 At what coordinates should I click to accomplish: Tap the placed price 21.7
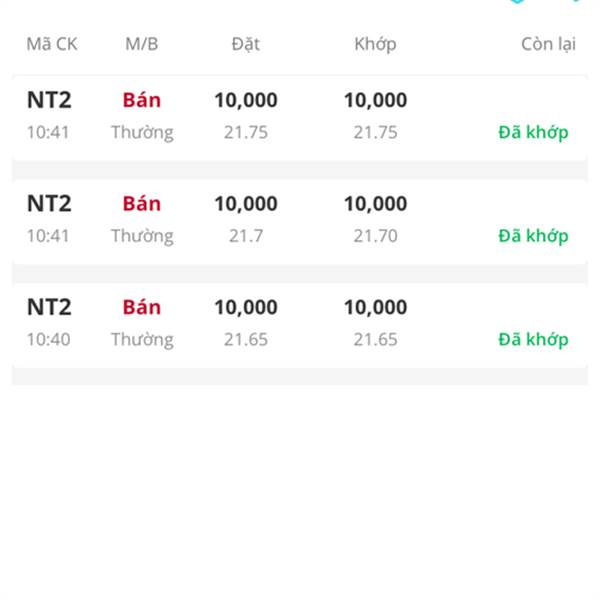pyautogui.click(x=246, y=236)
